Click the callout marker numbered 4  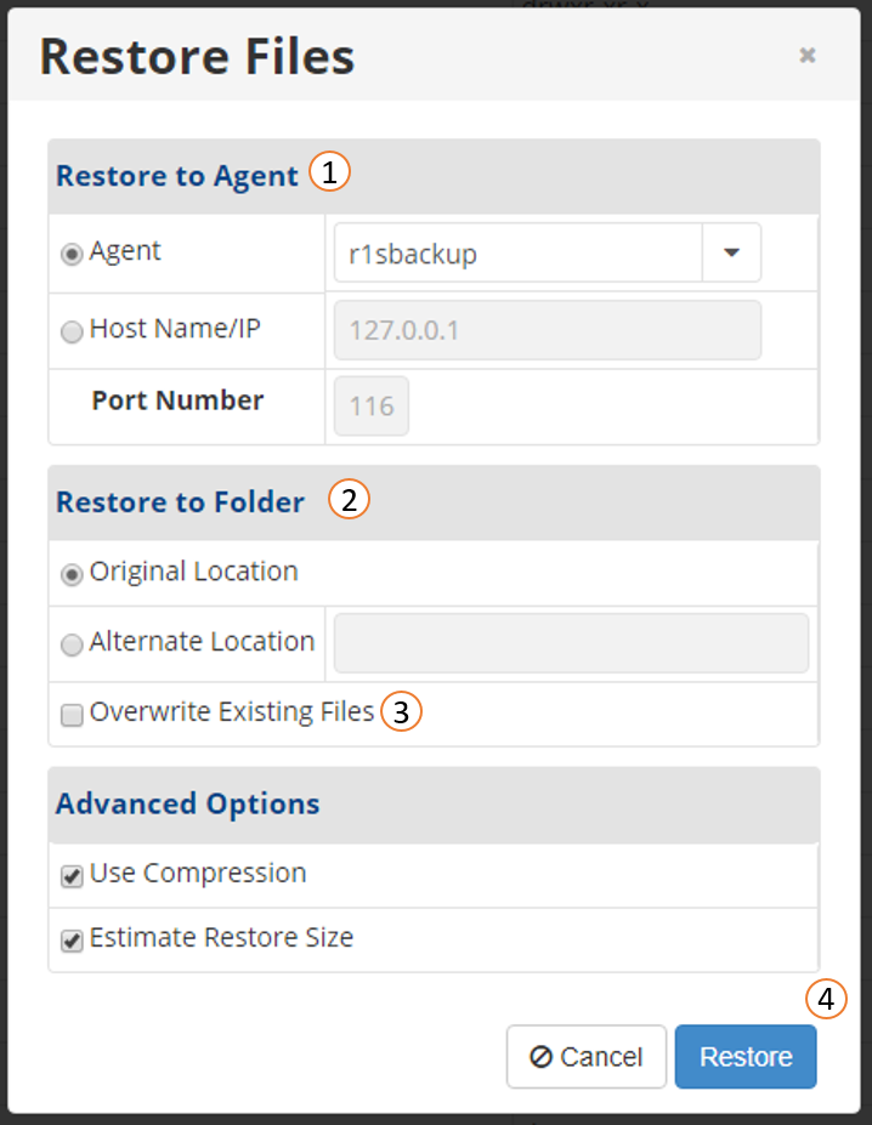826,999
